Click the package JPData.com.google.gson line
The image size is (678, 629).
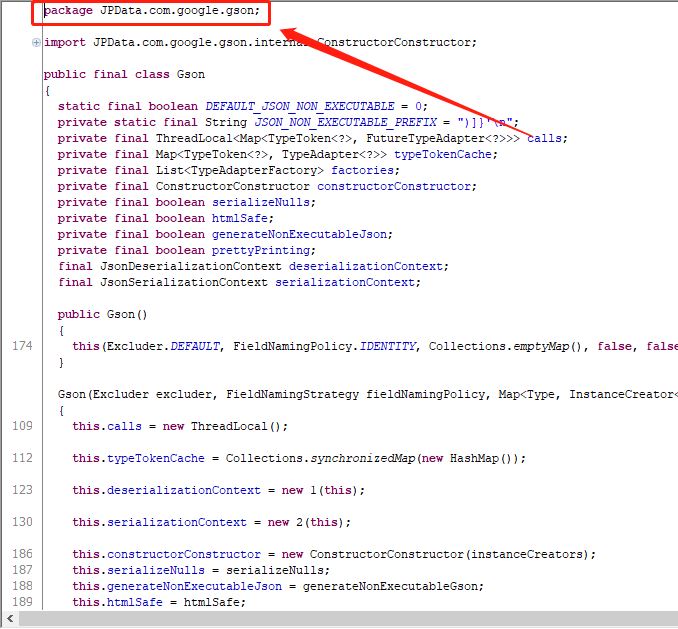tap(152, 10)
